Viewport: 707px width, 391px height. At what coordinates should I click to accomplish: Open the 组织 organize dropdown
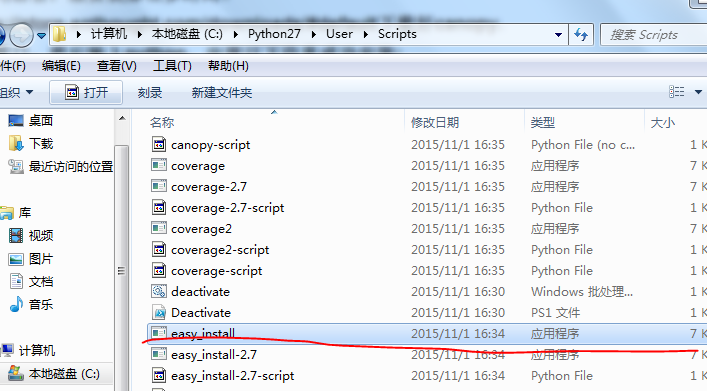[17, 92]
